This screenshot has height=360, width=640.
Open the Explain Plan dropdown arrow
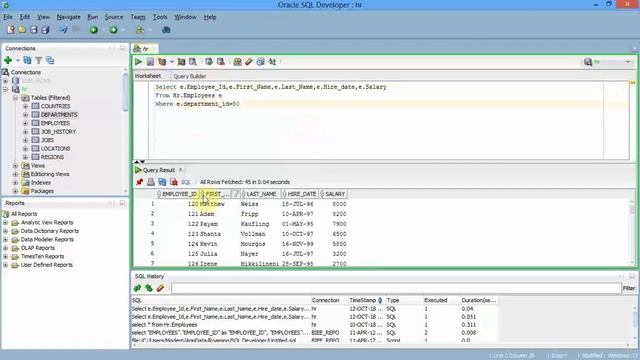[x=171, y=62]
